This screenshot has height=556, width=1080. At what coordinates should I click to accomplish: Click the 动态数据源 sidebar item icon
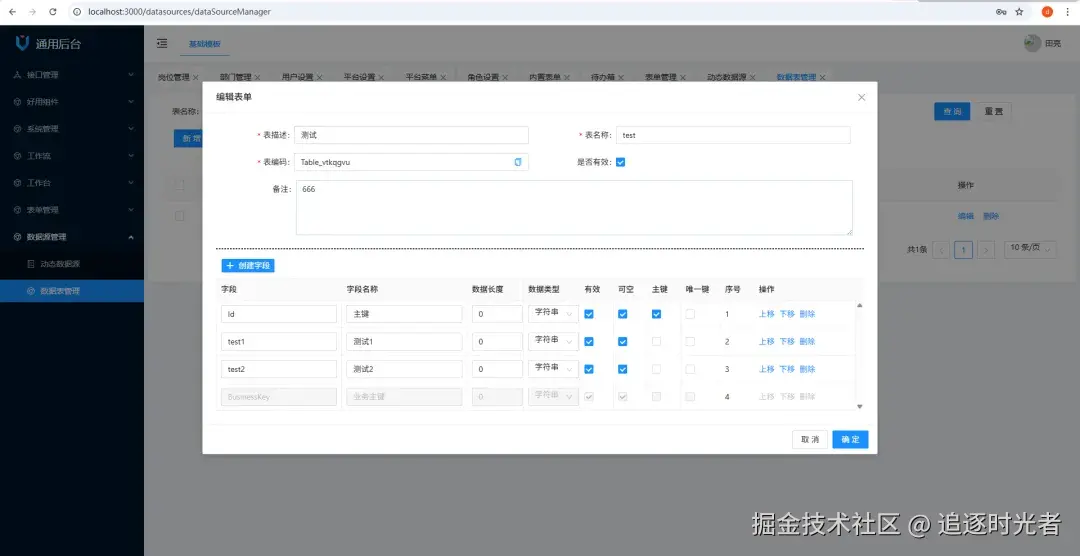[x=30, y=264]
